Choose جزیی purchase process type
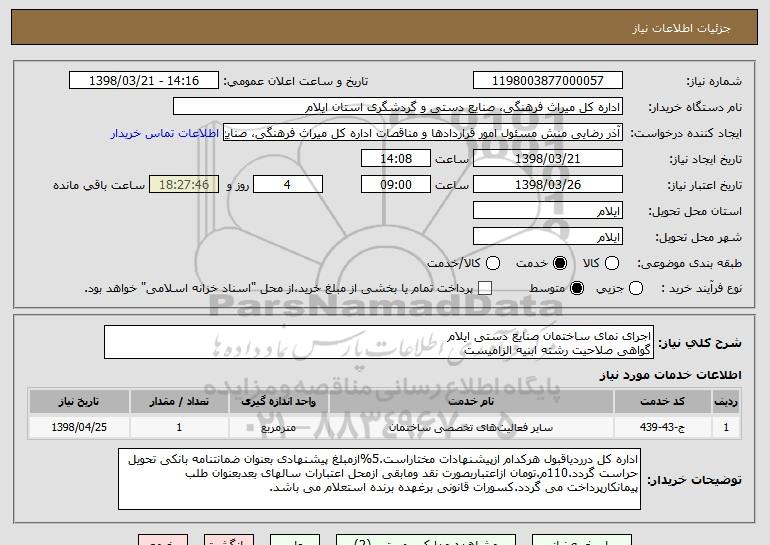The width and height of the screenshot is (770, 545). point(636,288)
